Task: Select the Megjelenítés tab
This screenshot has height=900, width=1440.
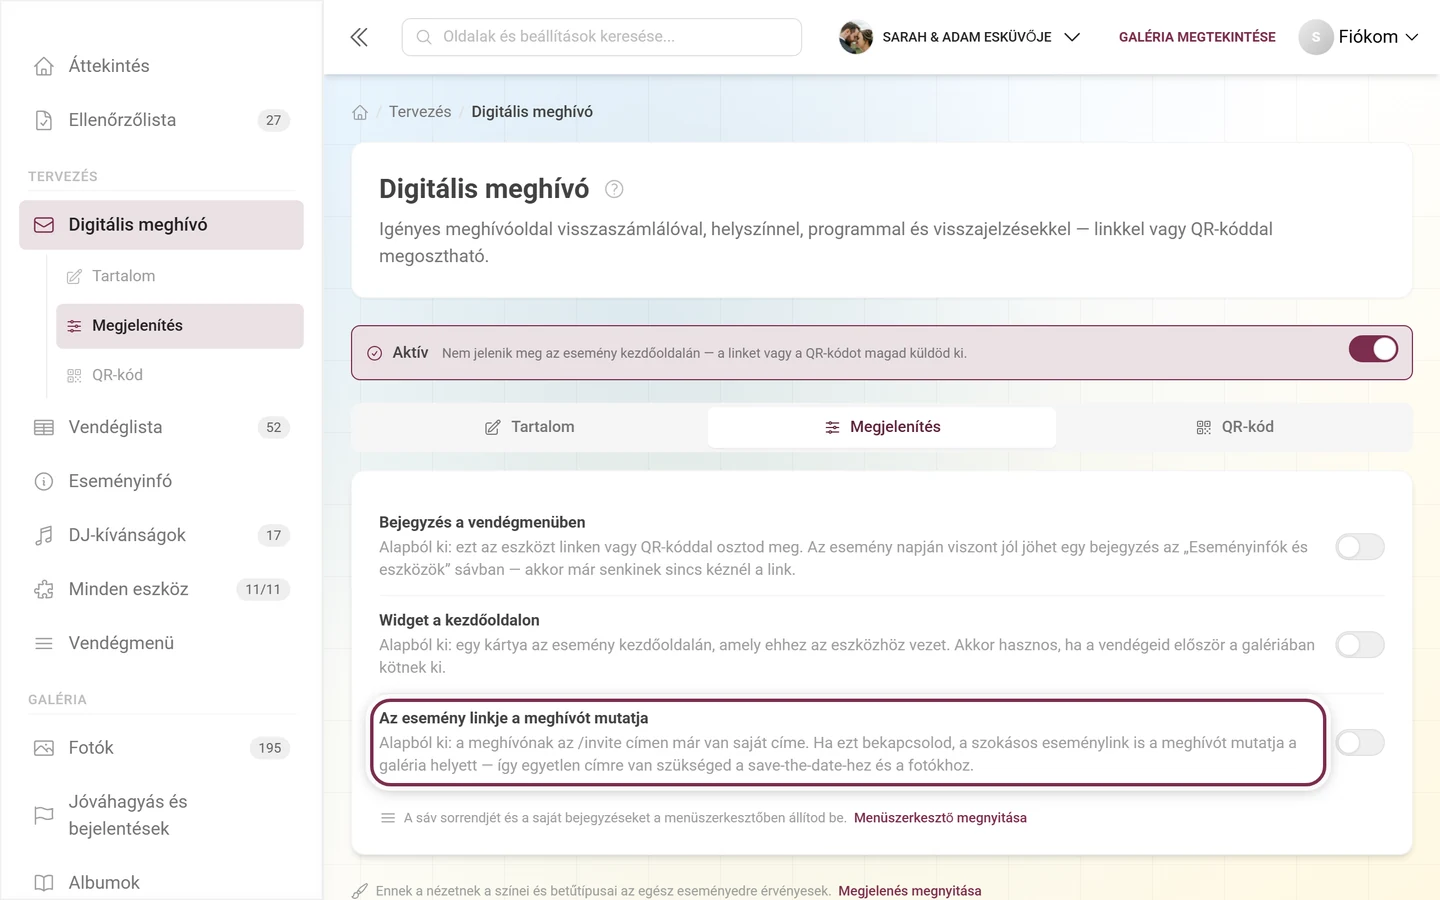Action: click(882, 427)
